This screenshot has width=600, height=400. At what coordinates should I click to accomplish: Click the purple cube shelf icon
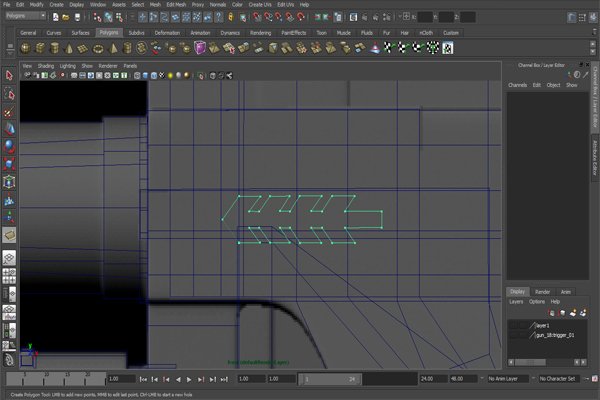pos(200,48)
